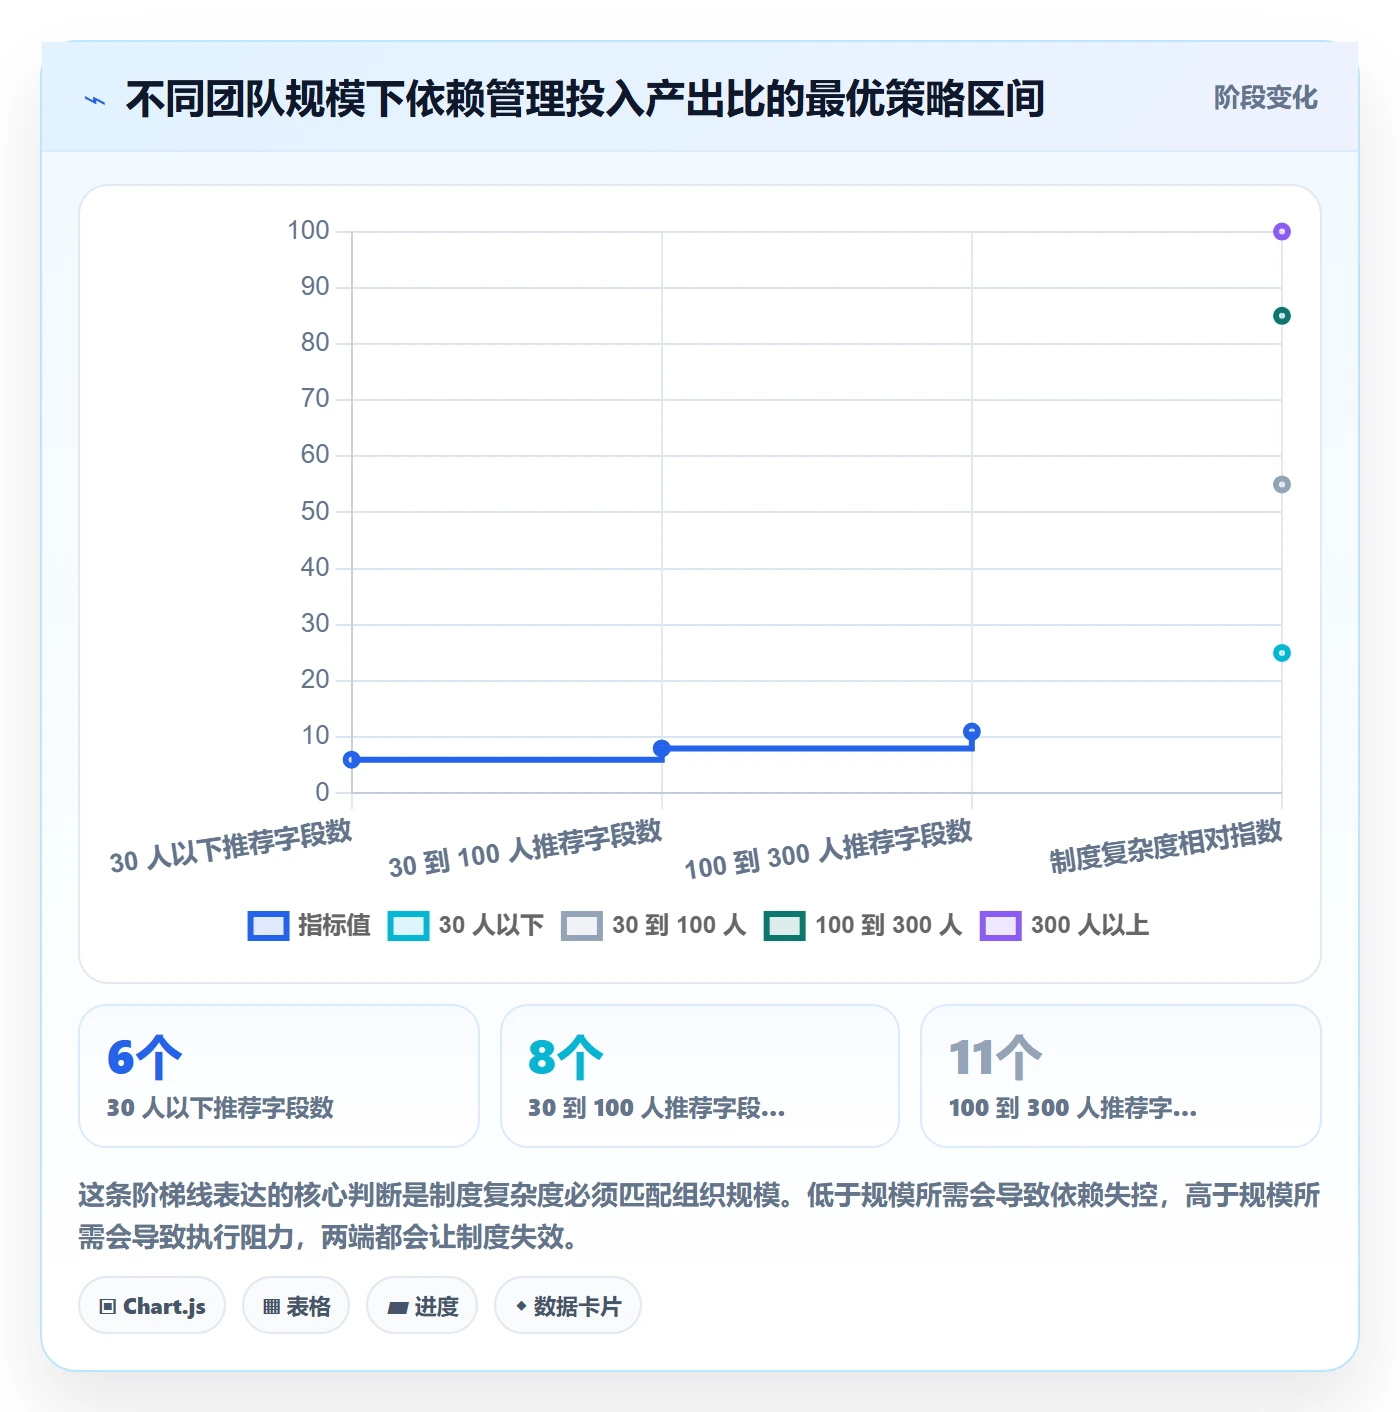Click the progress icon in 进度 tag
1400x1412 pixels.
[x=397, y=1307]
